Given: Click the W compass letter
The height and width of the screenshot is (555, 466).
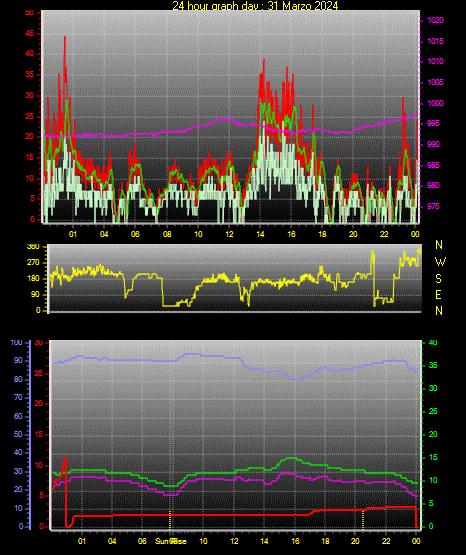Looking at the screenshot, I should 440,262.
